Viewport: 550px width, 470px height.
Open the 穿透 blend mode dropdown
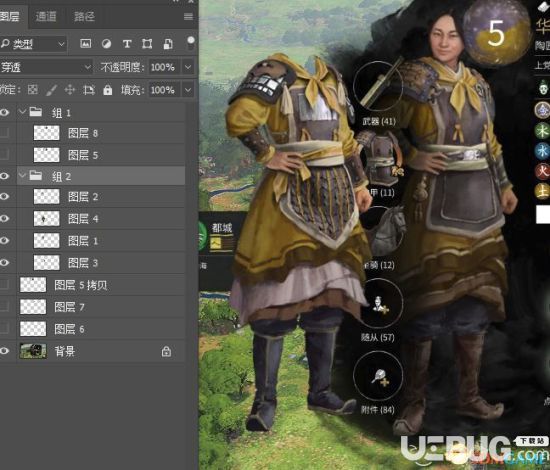46,67
